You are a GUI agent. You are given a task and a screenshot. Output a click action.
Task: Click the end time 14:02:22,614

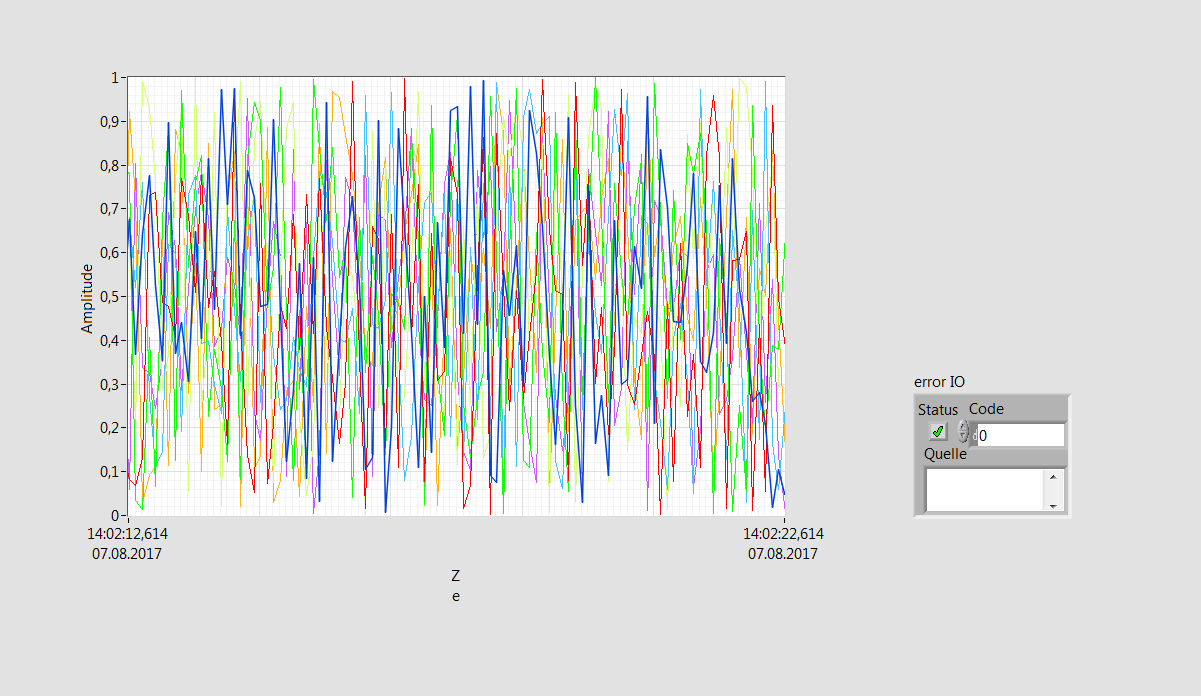pos(783,534)
